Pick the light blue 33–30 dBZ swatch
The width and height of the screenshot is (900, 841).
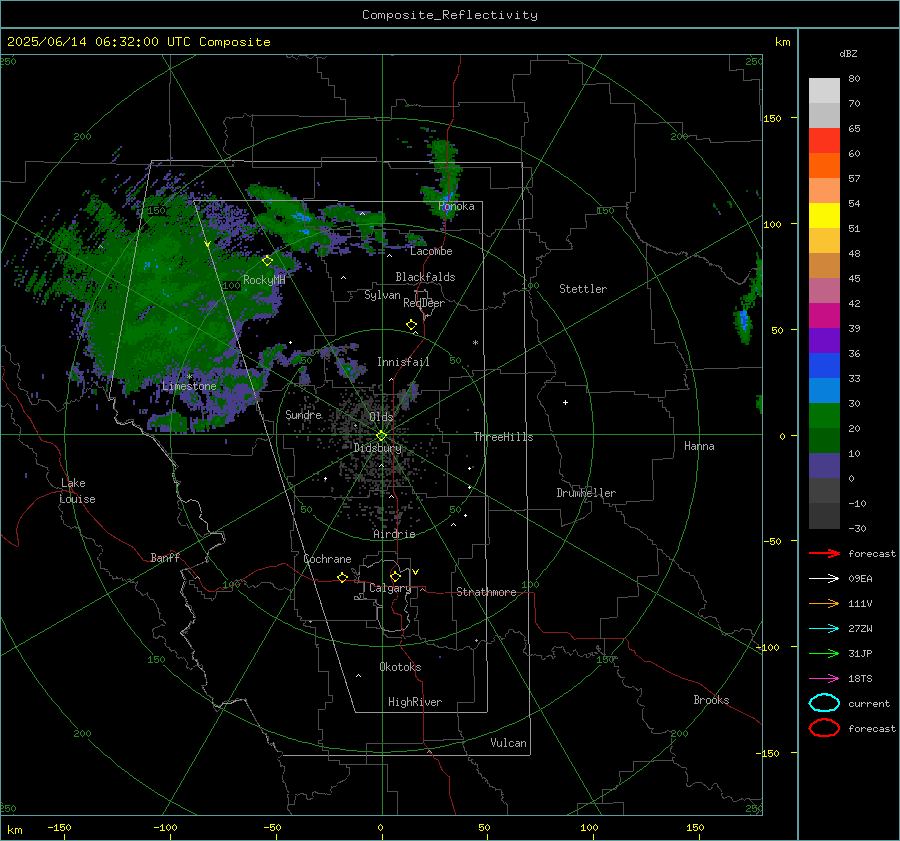coord(824,391)
